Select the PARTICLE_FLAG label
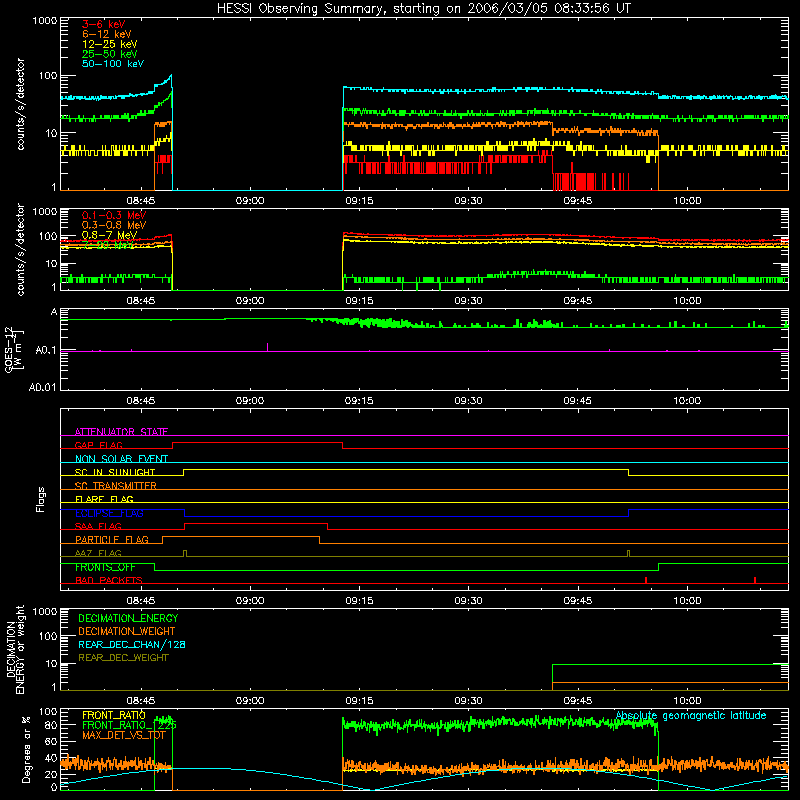 [112, 539]
